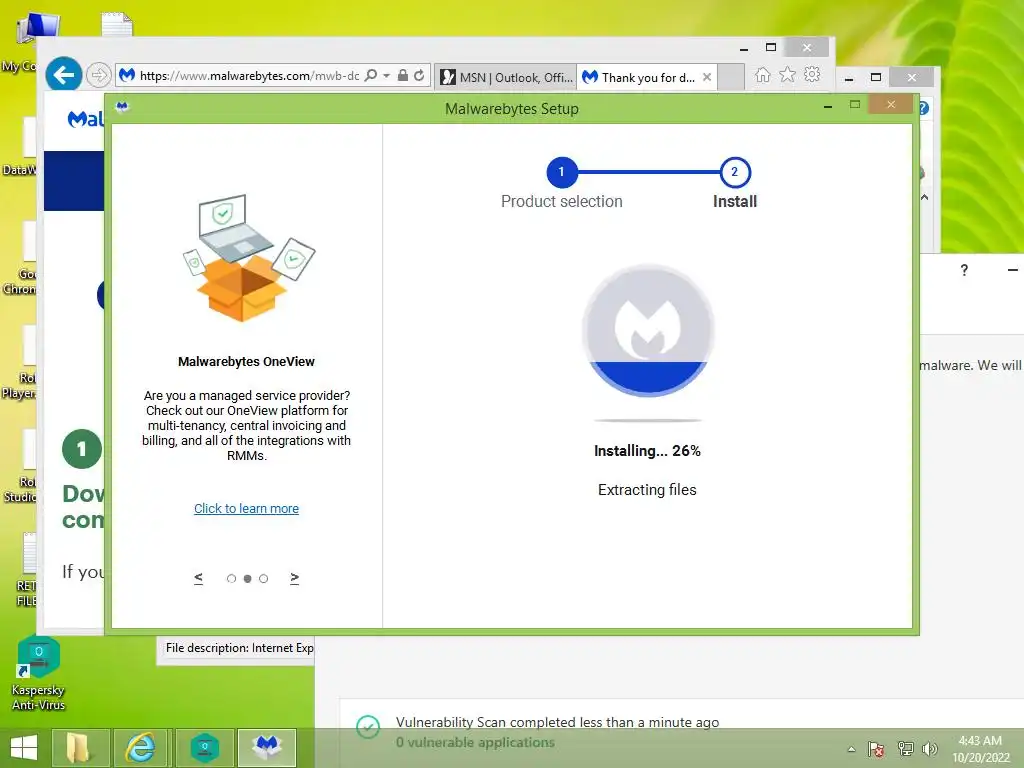1024x768 pixels.
Task: Show hidden system tray icons
Action: point(852,749)
